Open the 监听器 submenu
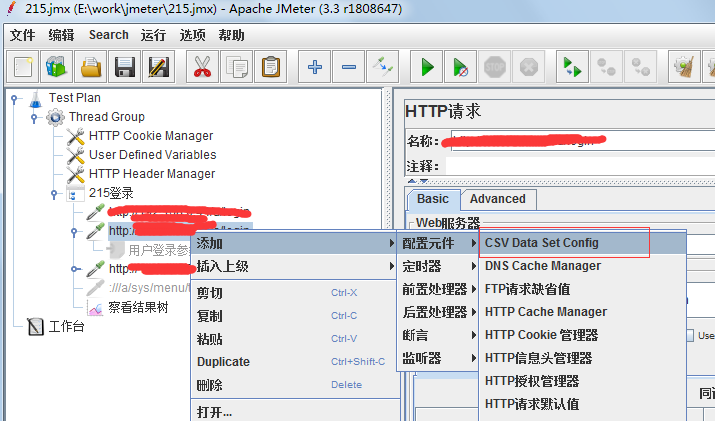This screenshot has width=715, height=421. click(x=439, y=358)
